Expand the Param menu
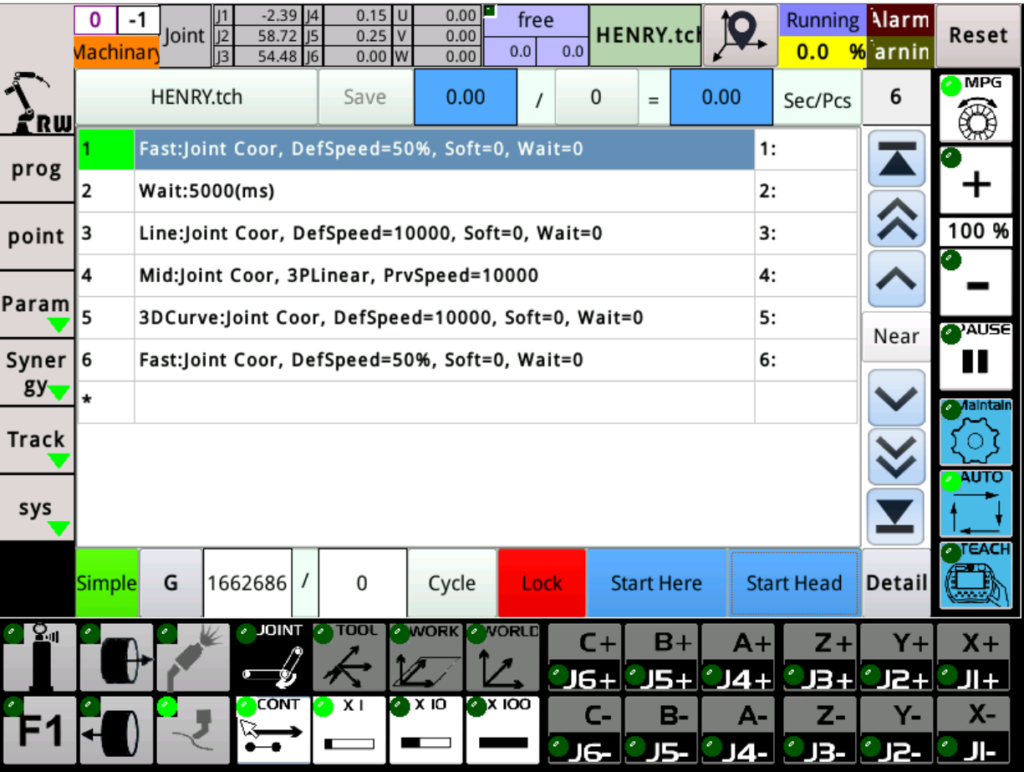 click(37, 309)
